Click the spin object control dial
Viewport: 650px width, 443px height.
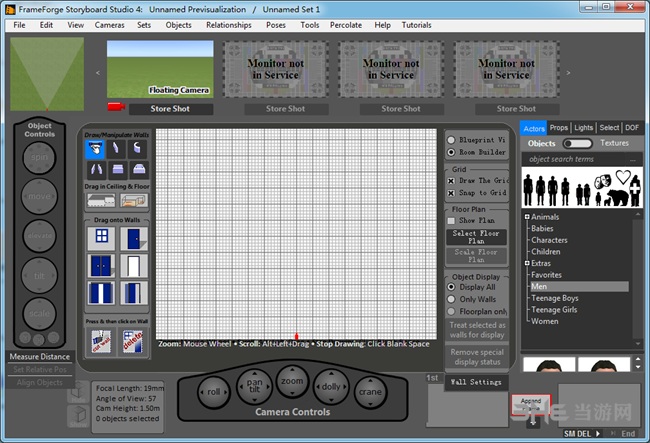[39, 157]
